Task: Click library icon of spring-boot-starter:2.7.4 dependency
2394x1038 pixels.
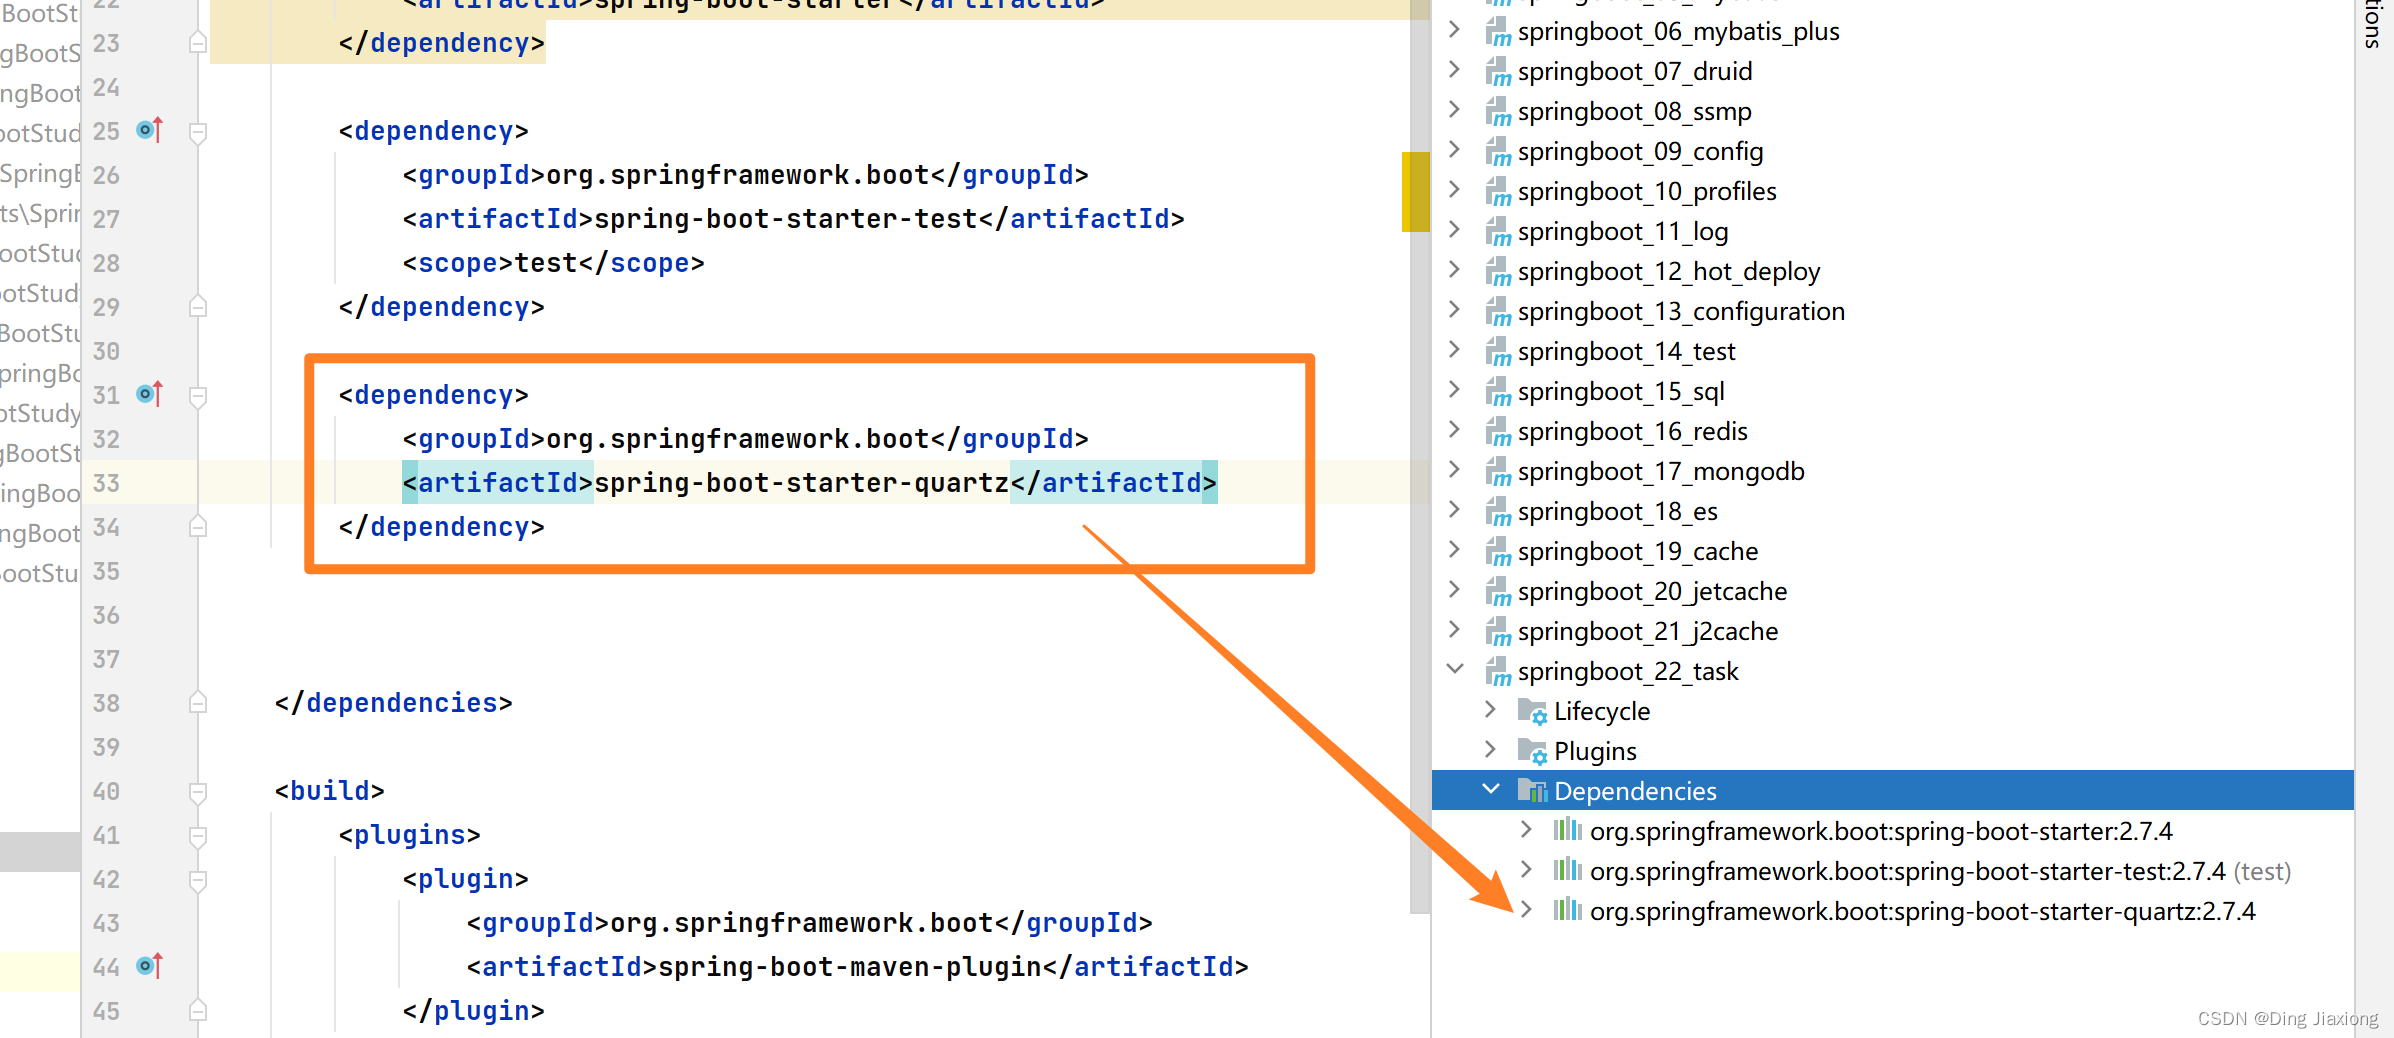Action: coord(1567,830)
